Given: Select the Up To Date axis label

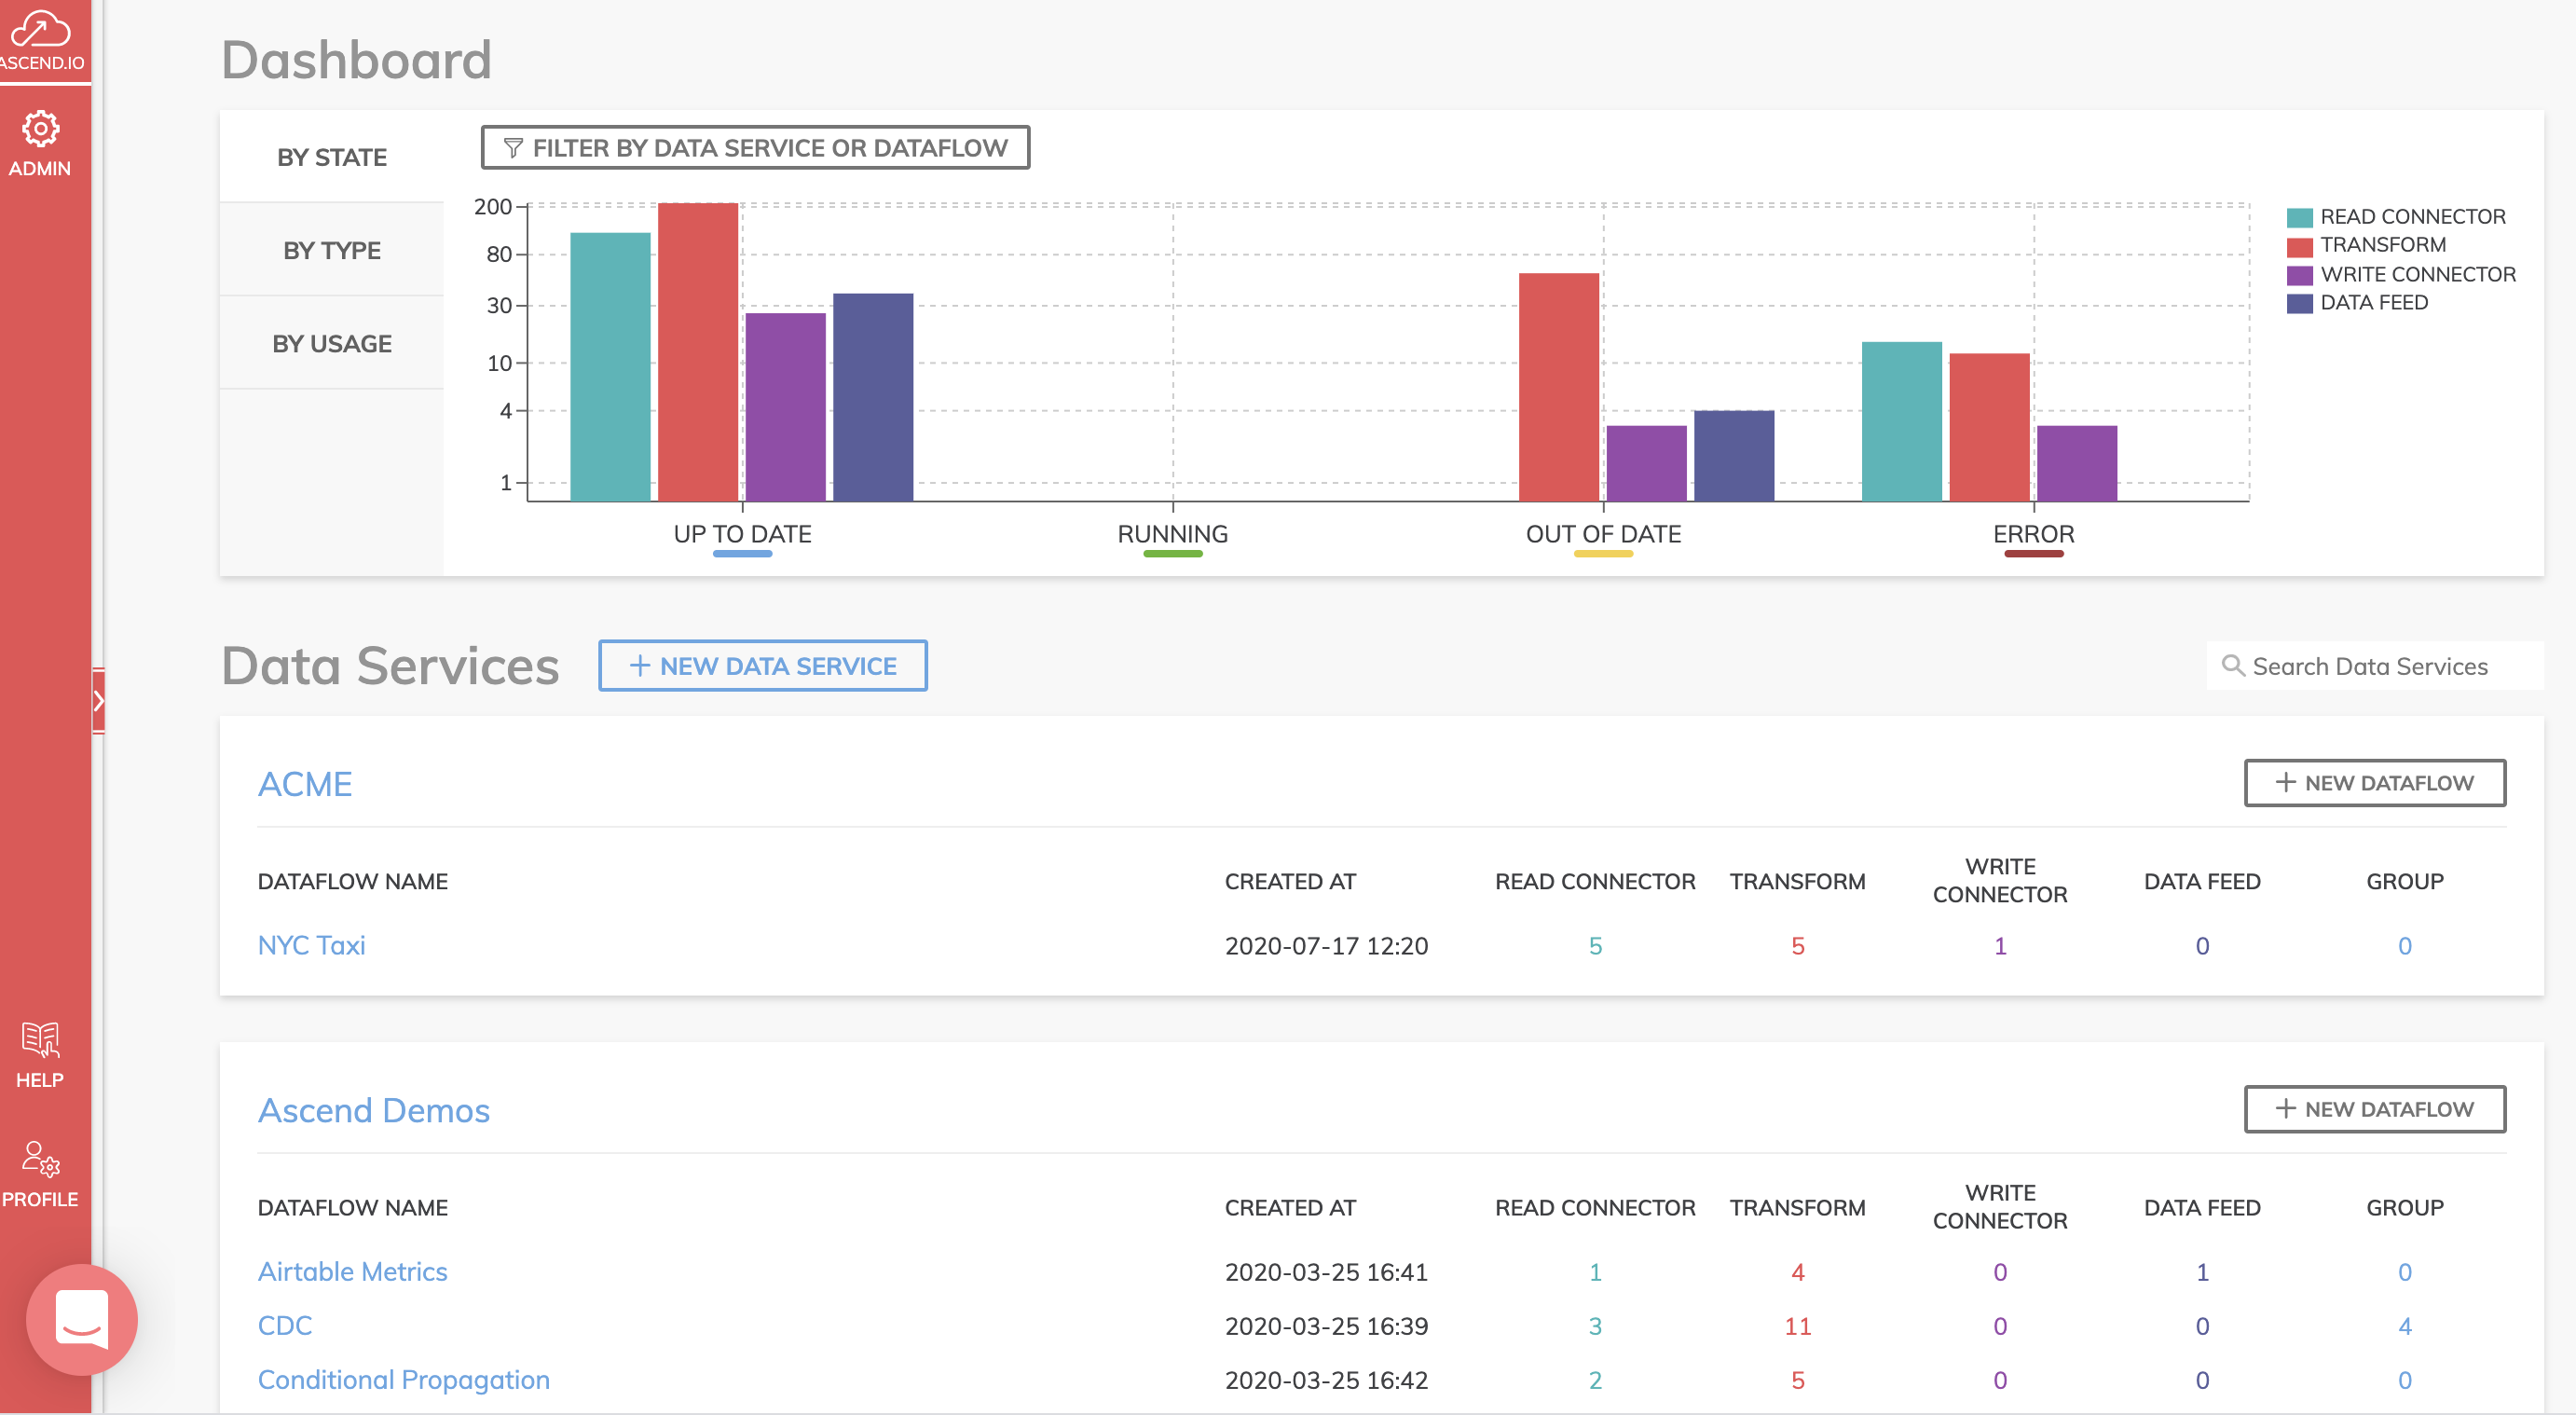Looking at the screenshot, I should [743, 534].
